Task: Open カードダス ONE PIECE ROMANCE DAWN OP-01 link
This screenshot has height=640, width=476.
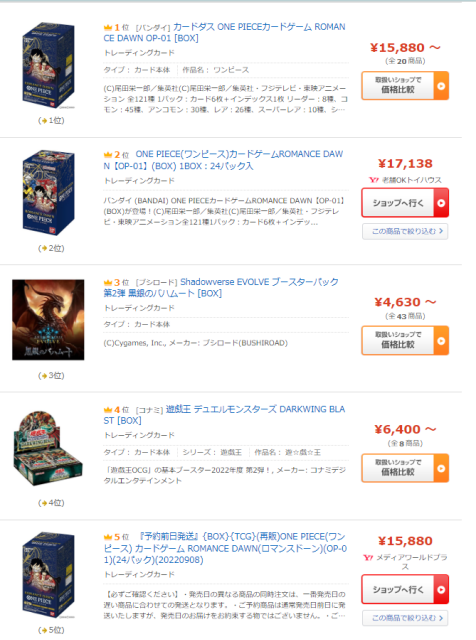Action: 225,32
